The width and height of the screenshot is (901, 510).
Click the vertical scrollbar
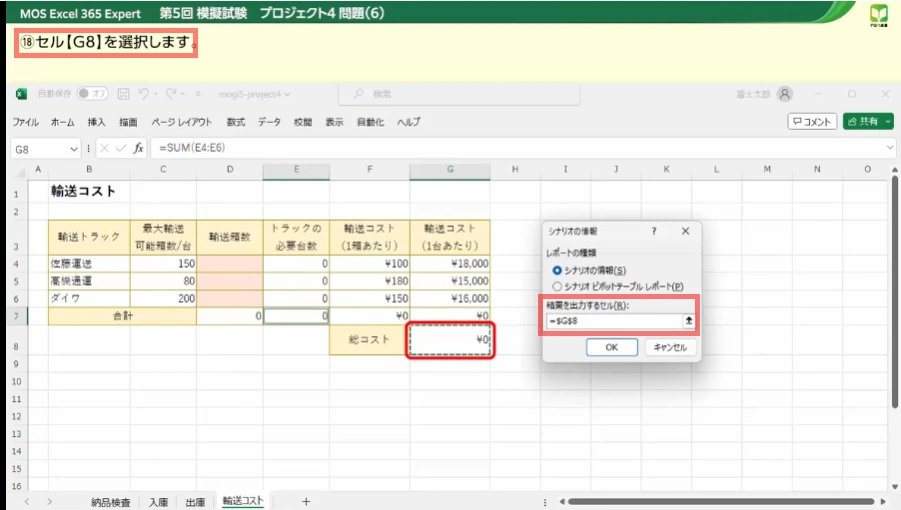[895, 293]
